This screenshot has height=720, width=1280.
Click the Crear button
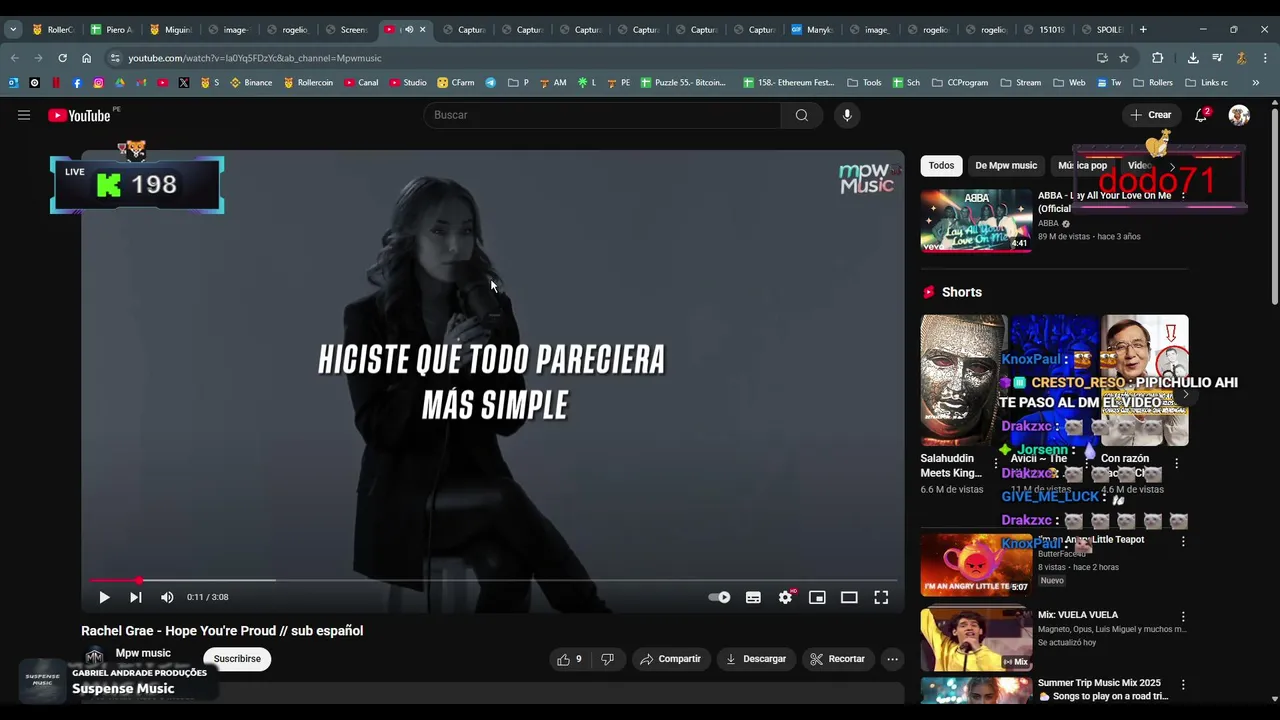tap(1151, 115)
